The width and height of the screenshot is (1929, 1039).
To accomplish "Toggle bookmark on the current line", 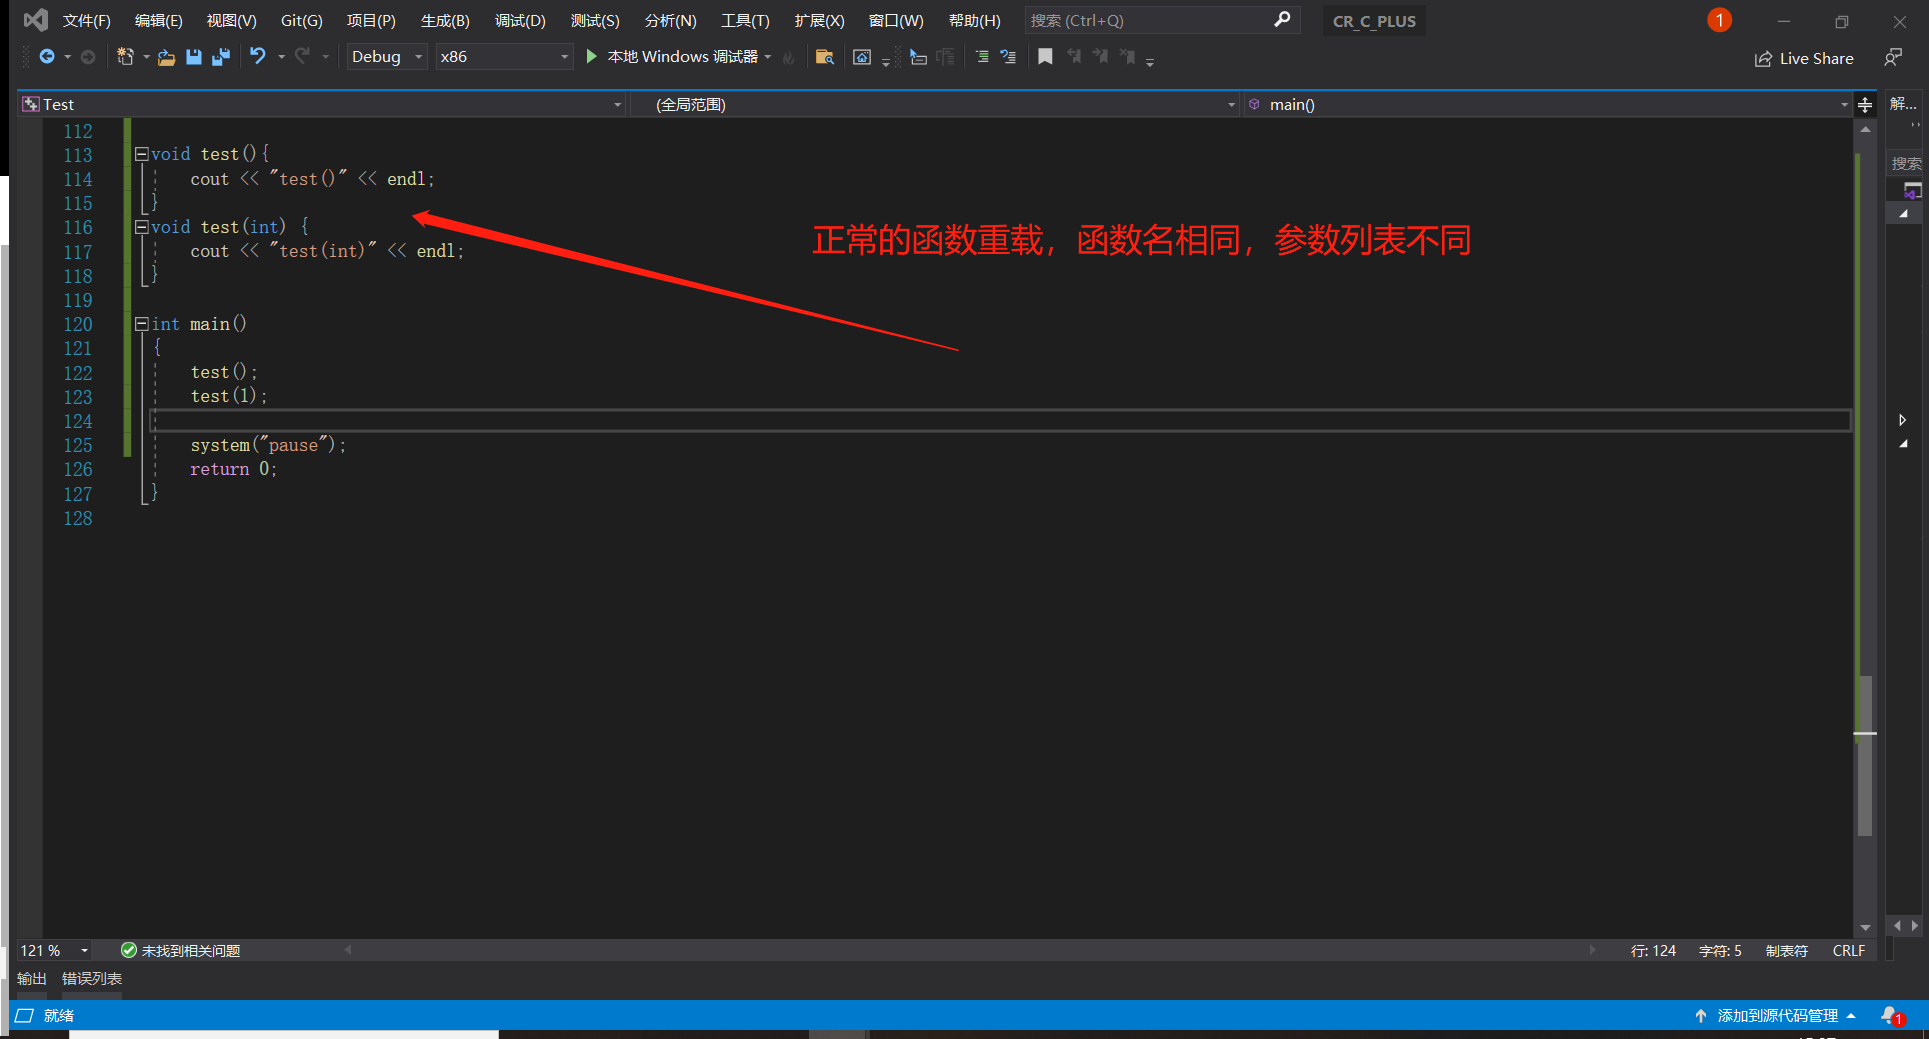I will coord(1045,57).
